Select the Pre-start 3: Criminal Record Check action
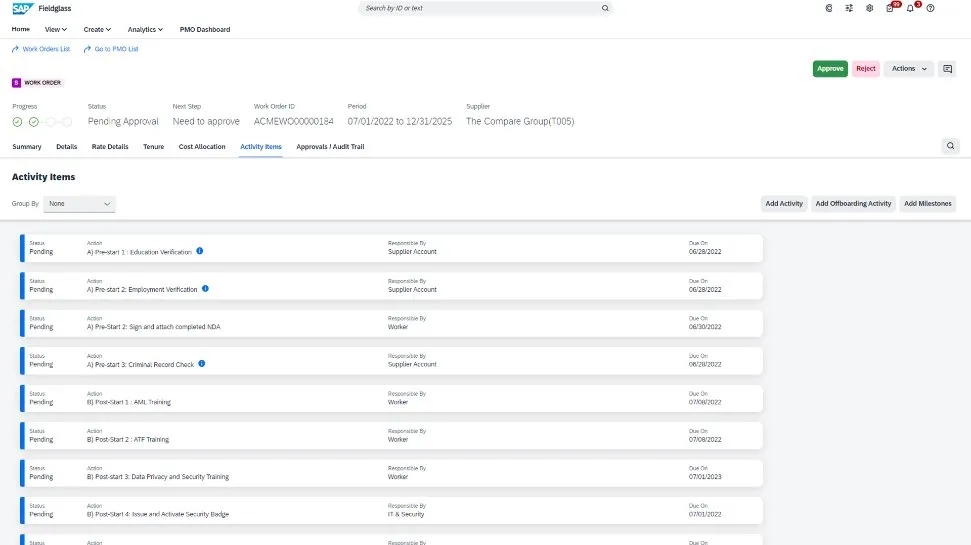This screenshot has width=971, height=545. [x=141, y=365]
